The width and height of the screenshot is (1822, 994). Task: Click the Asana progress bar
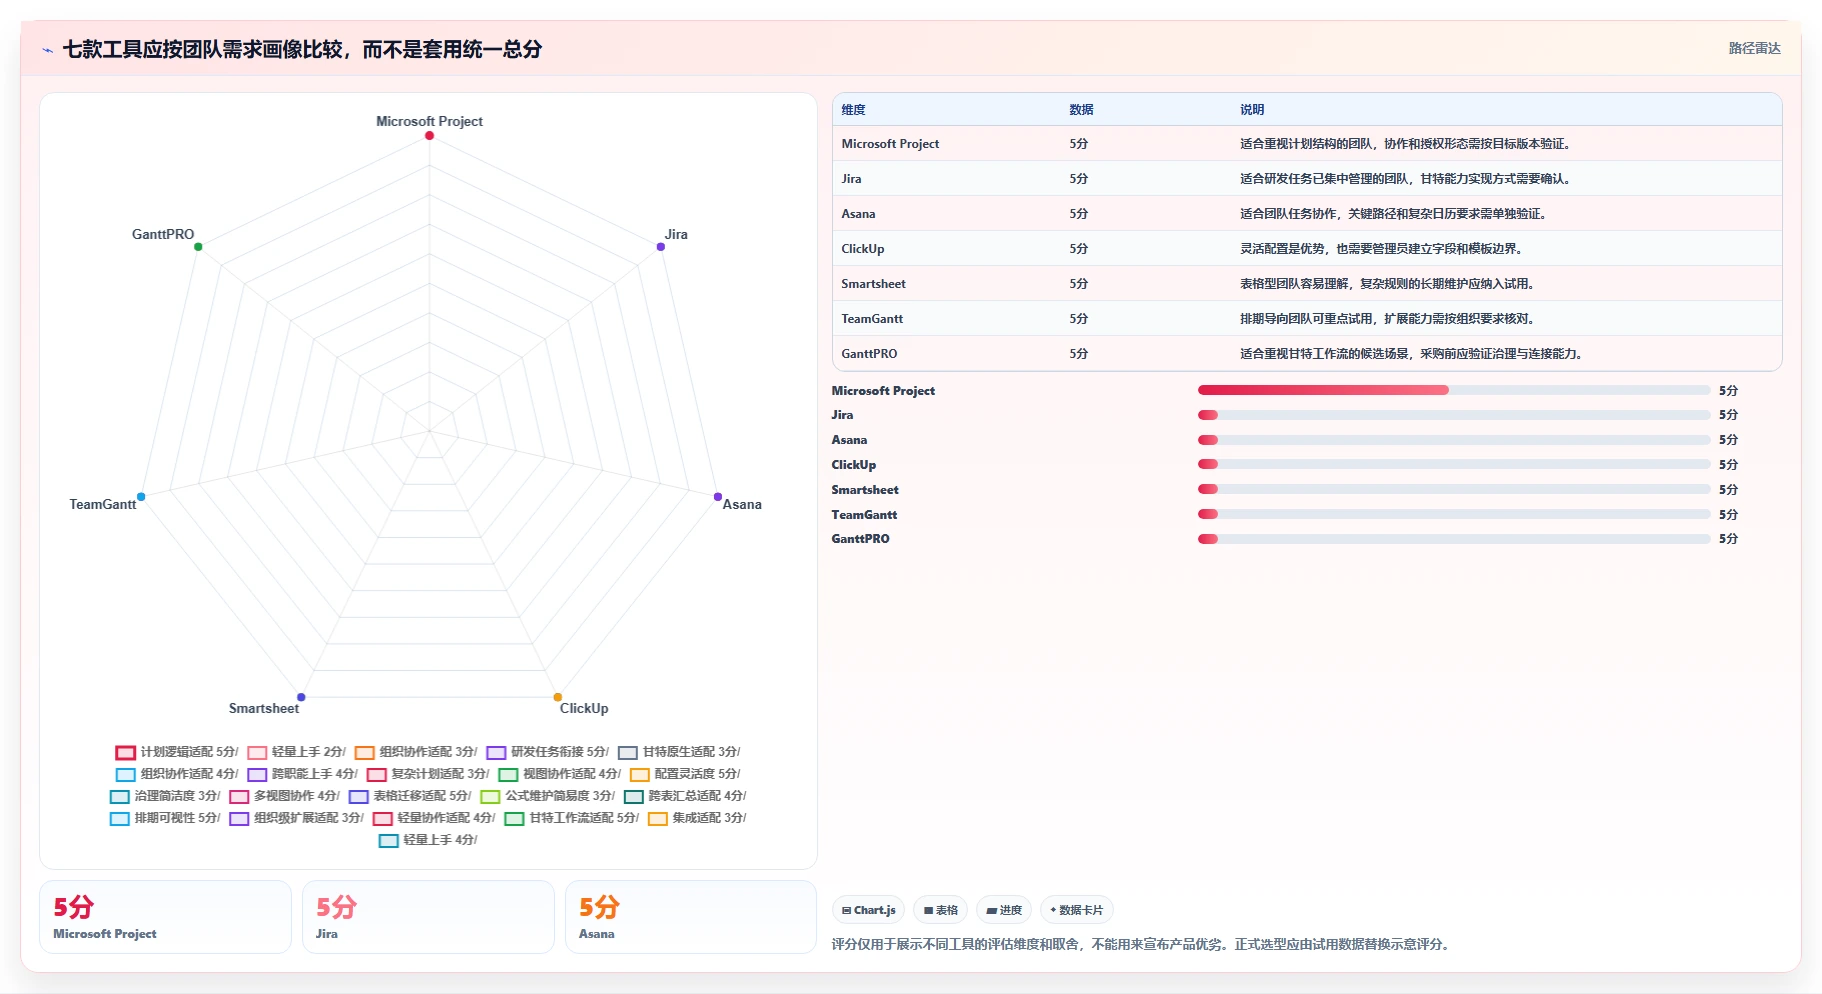point(1454,440)
